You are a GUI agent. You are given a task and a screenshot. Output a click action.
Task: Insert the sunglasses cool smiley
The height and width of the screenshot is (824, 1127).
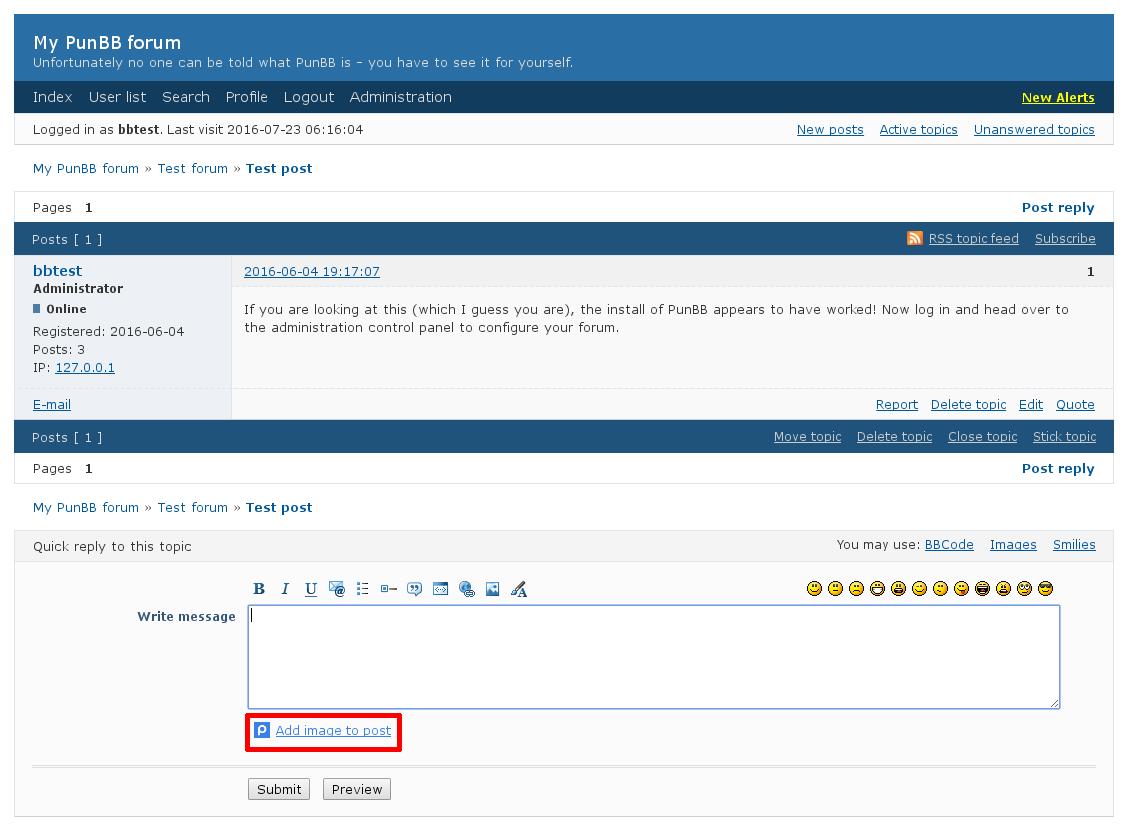1046,589
